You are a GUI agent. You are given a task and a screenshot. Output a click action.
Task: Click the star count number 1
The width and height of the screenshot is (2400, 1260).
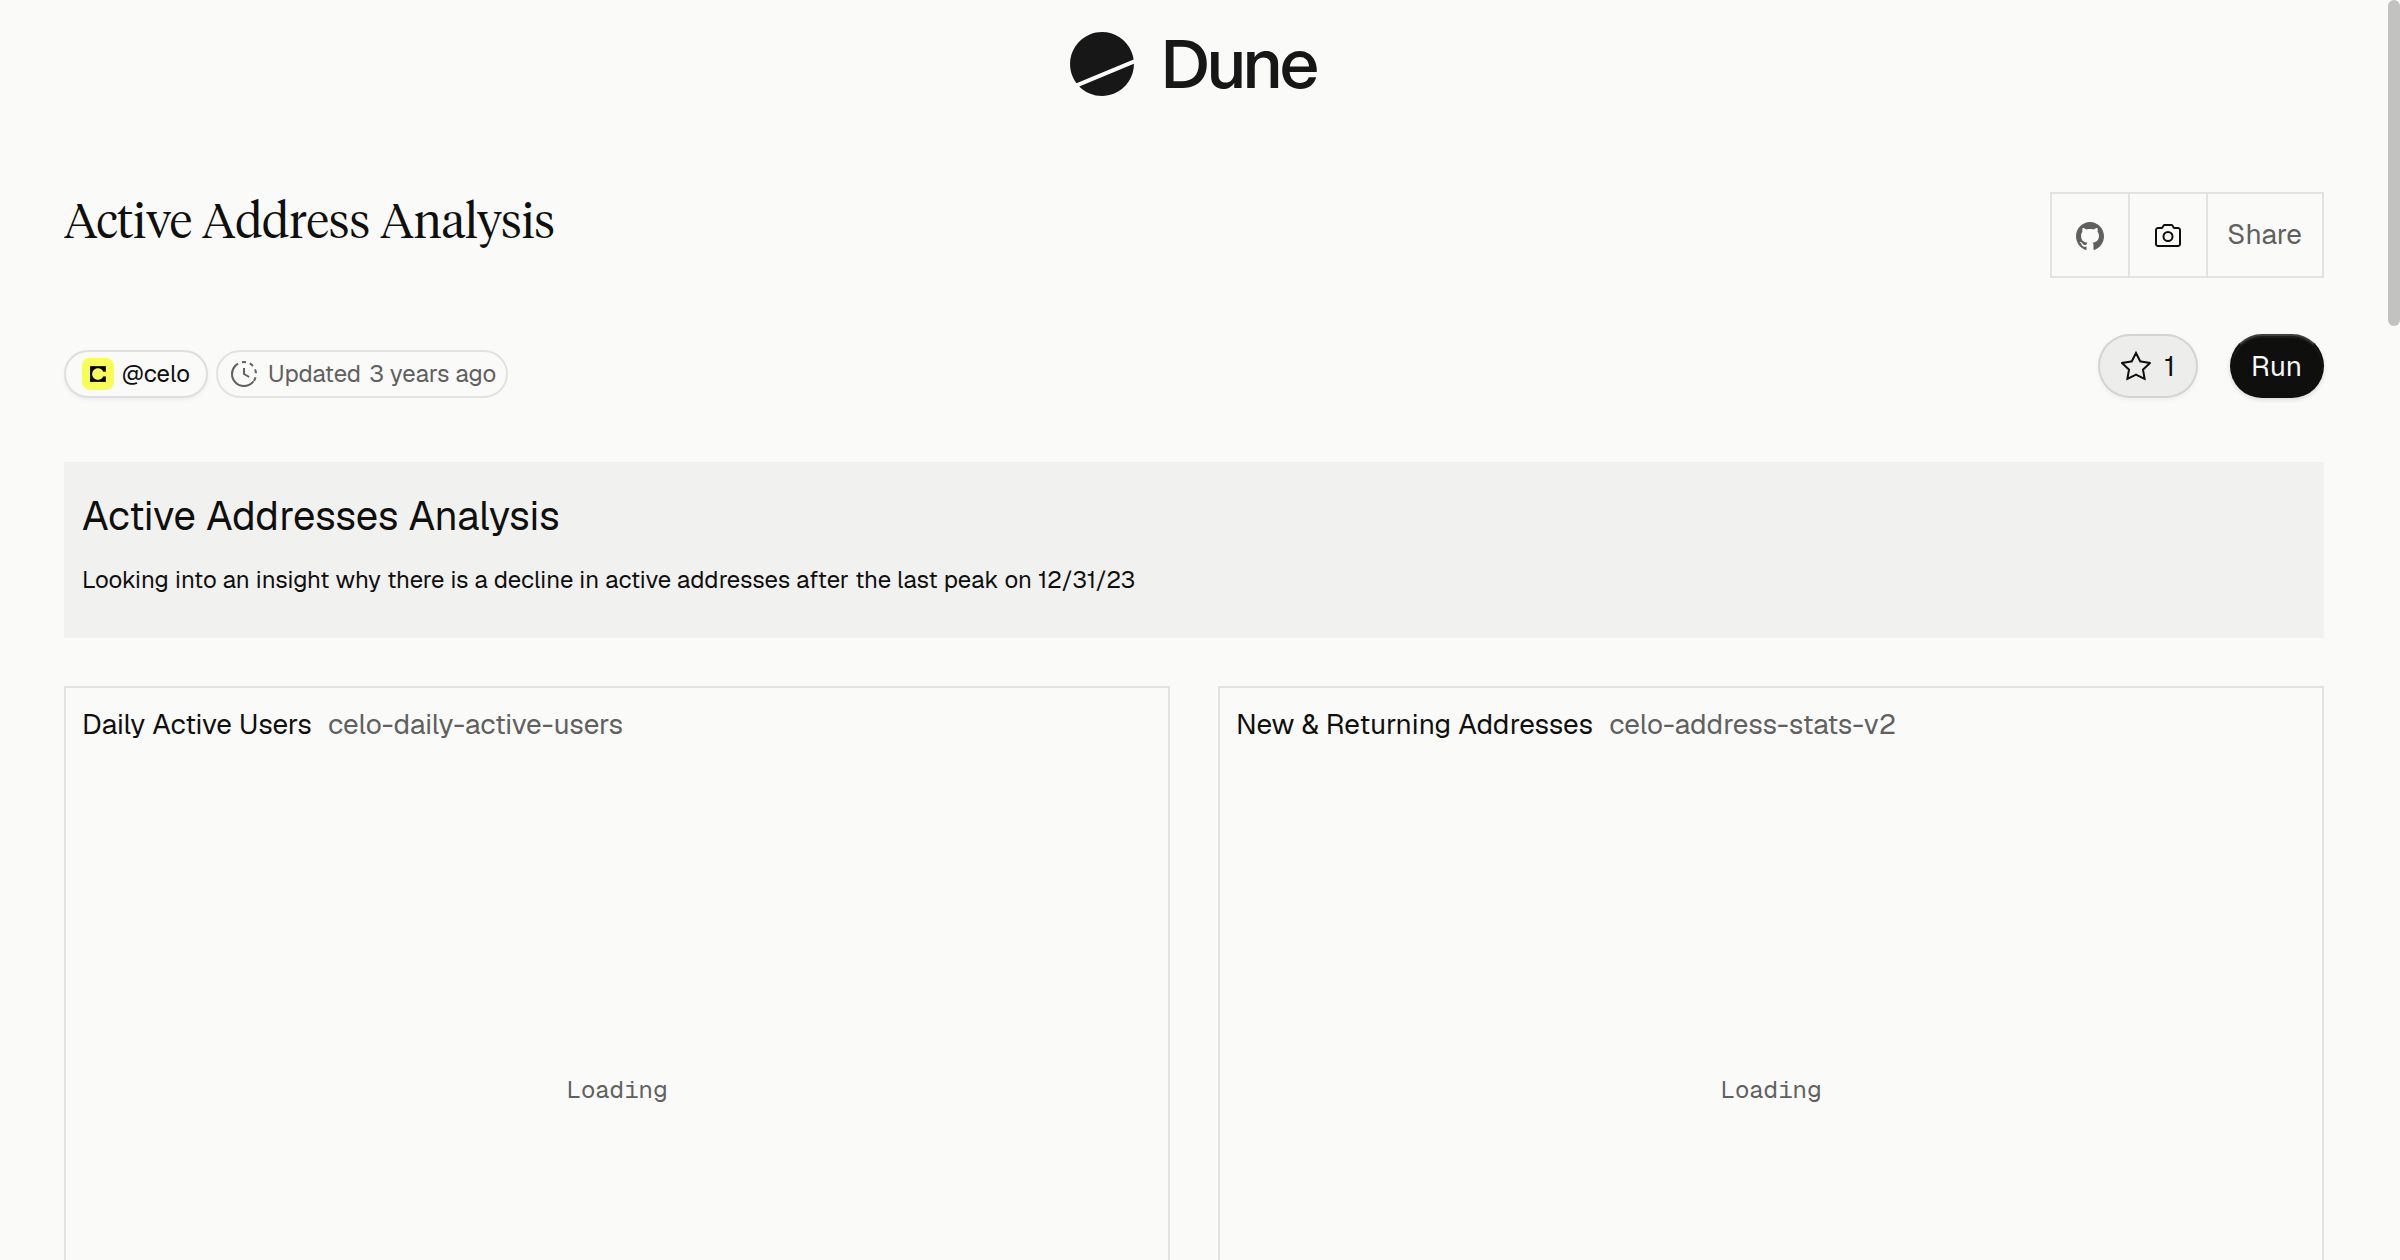tap(2169, 366)
